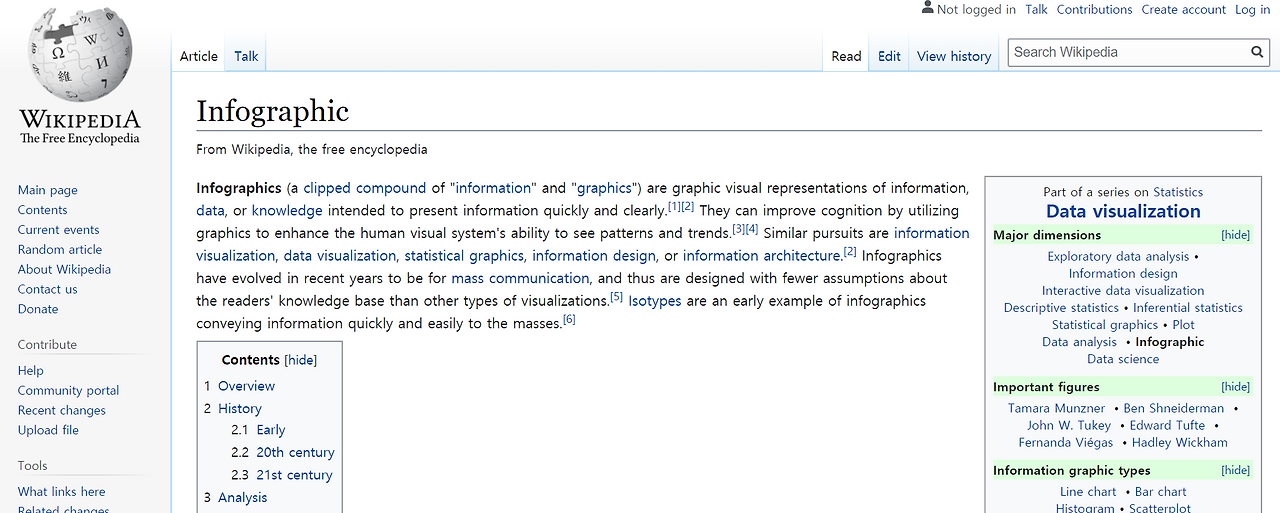Jump to 1 Overview in contents
The image size is (1280, 513).
click(x=239, y=386)
